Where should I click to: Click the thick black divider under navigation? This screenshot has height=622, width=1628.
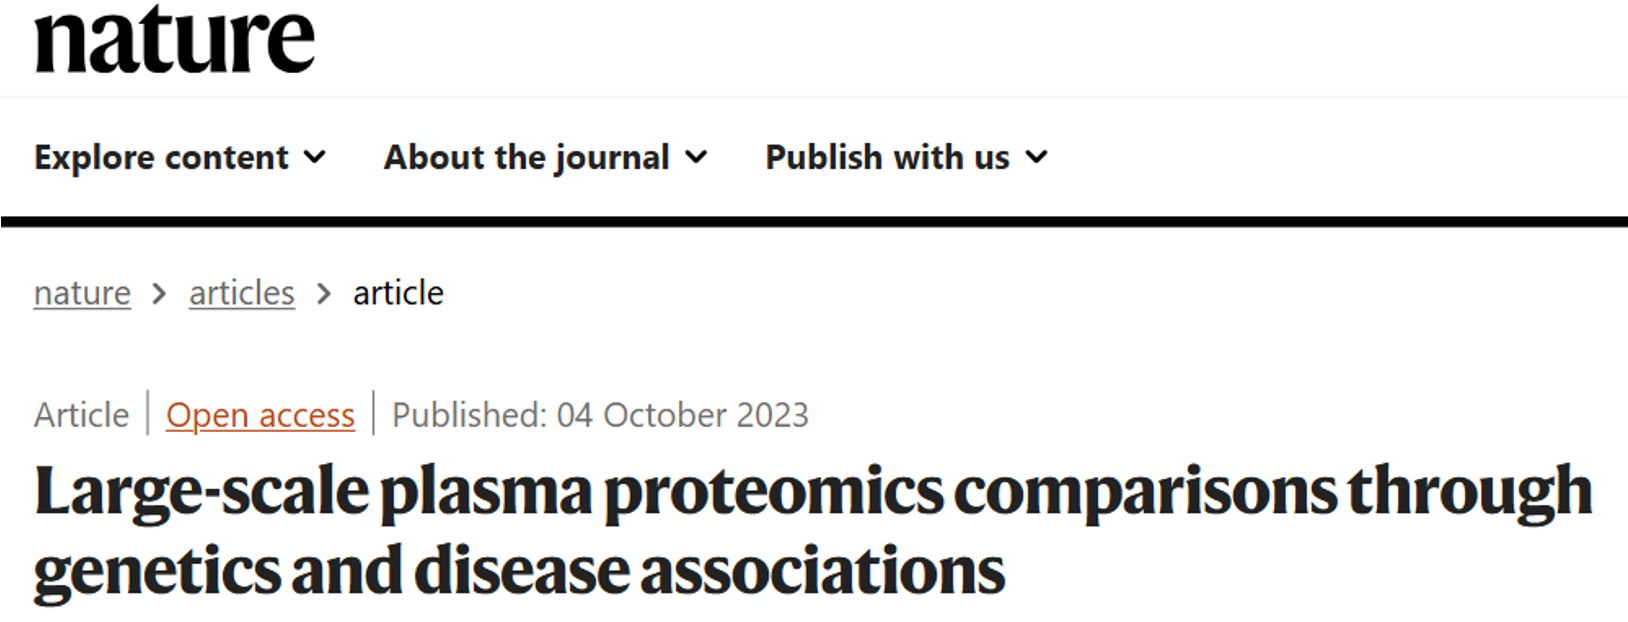pos(814,222)
